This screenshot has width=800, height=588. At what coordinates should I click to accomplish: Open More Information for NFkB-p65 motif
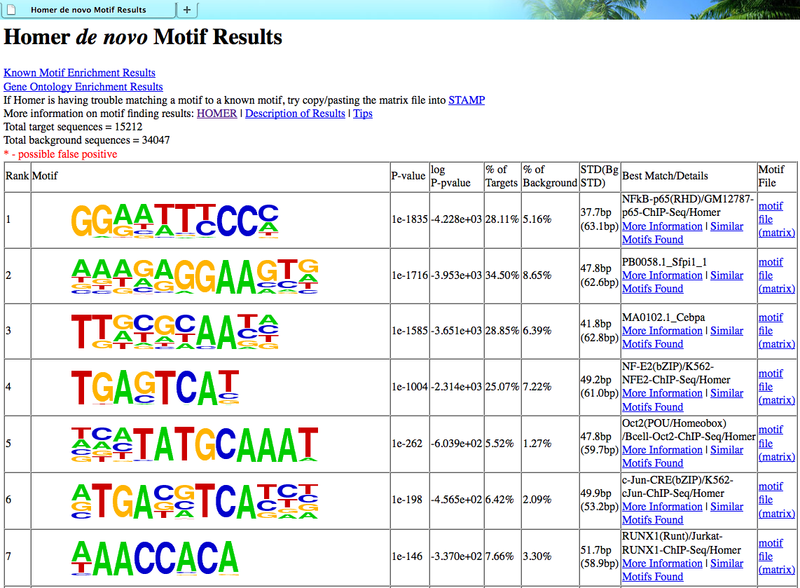pyautogui.click(x=662, y=226)
